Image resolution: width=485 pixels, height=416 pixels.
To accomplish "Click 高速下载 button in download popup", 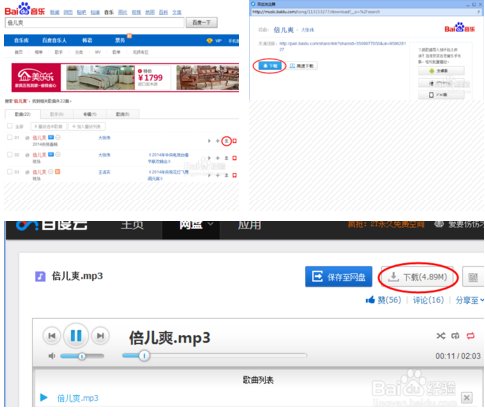I will coord(302,66).
